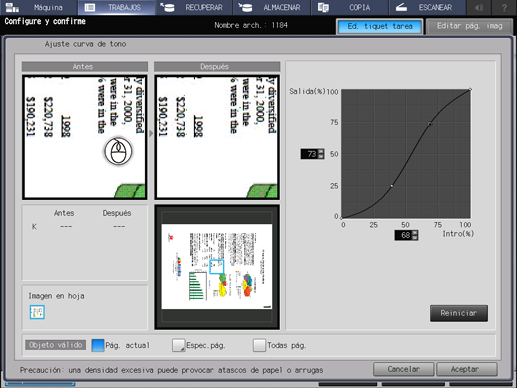517x388 pixels.
Task: Click the full page overview thumbnail
Action: coord(217,267)
